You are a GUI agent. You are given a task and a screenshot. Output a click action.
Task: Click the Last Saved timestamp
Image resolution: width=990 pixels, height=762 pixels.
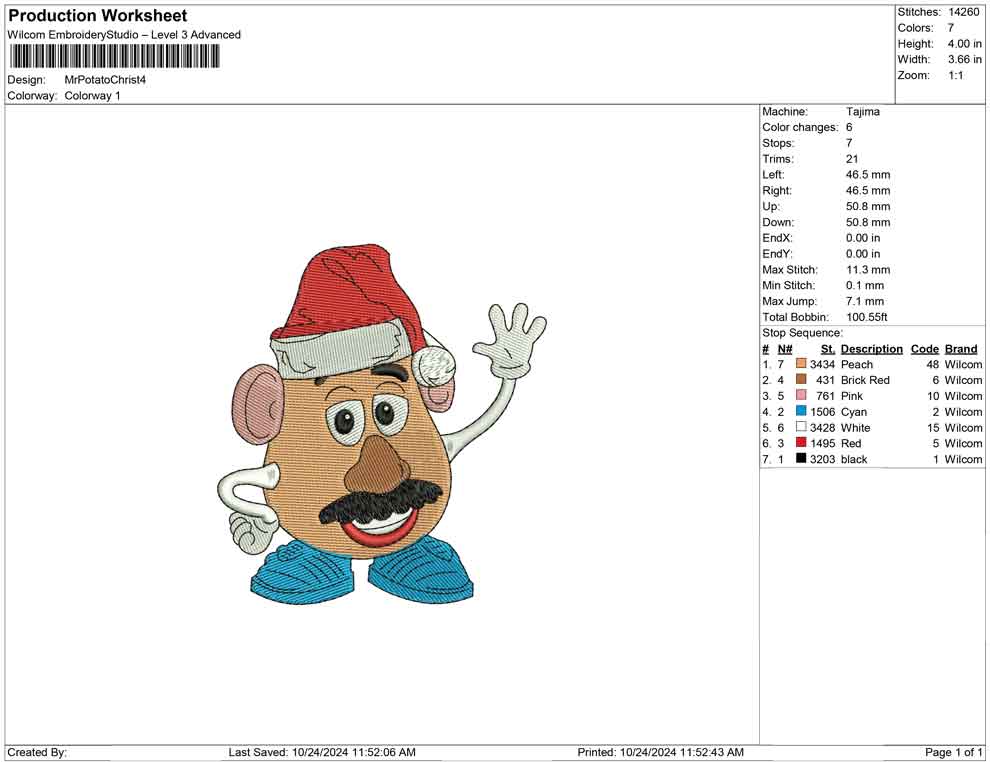pyautogui.click(x=322, y=752)
